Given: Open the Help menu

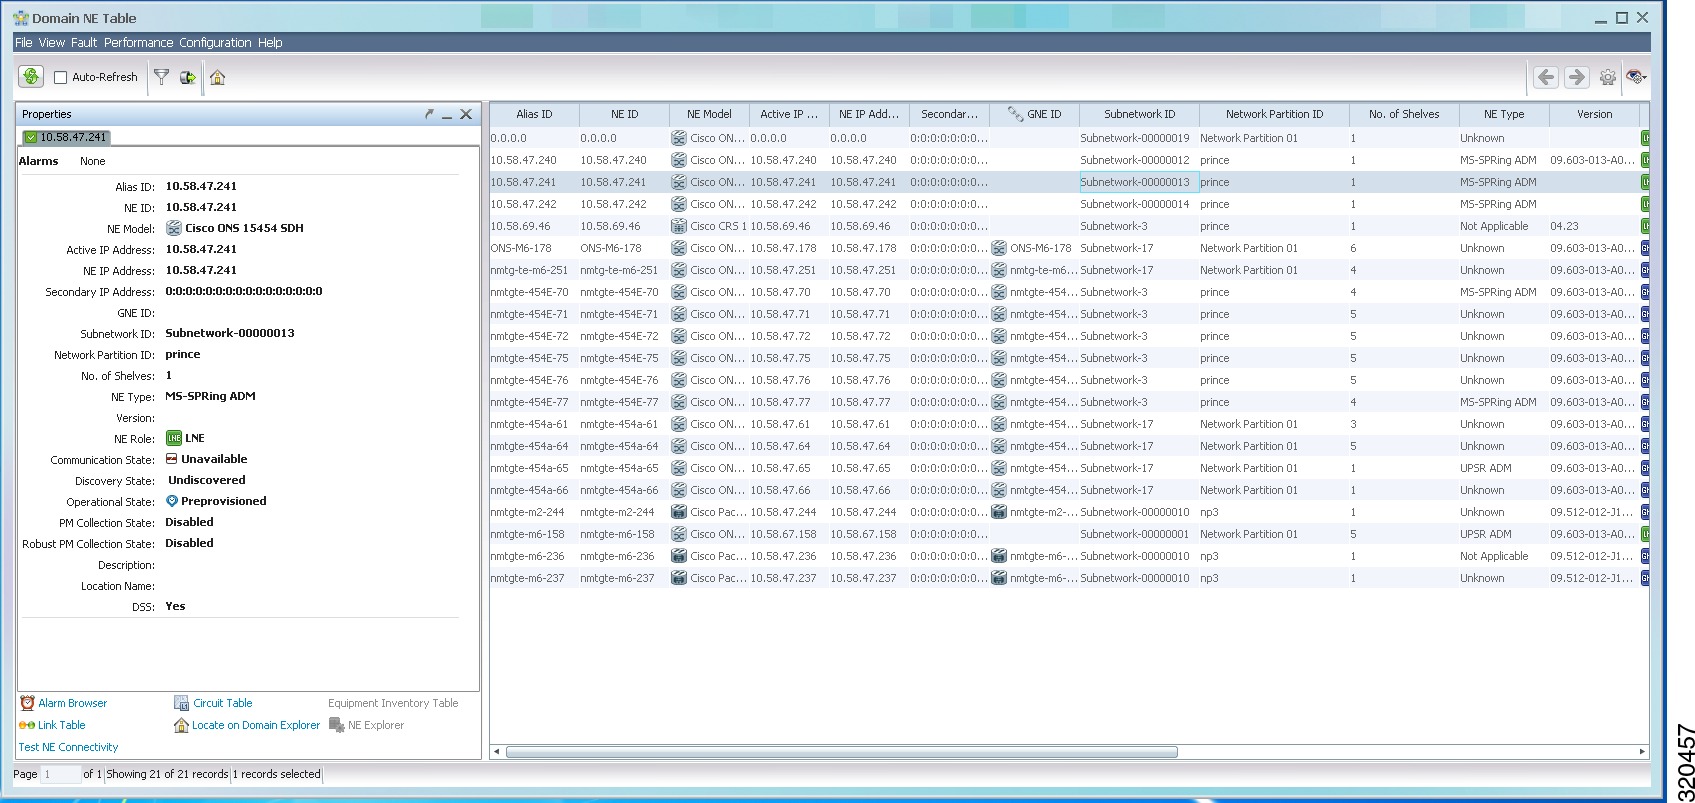Looking at the screenshot, I should coord(270,43).
